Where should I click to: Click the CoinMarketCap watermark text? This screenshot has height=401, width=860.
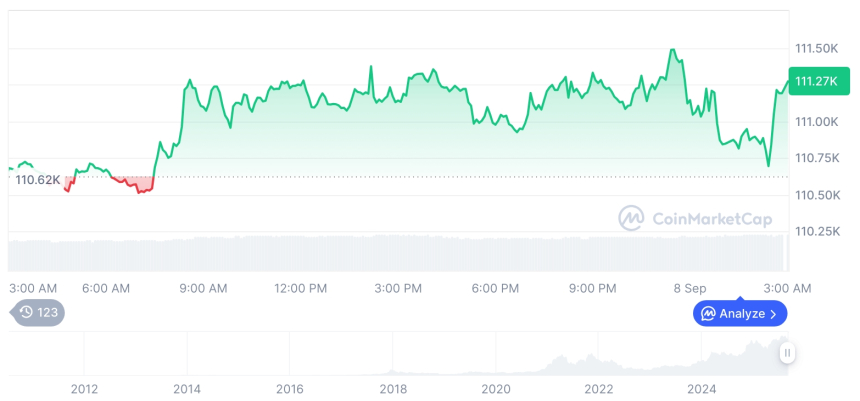point(712,219)
